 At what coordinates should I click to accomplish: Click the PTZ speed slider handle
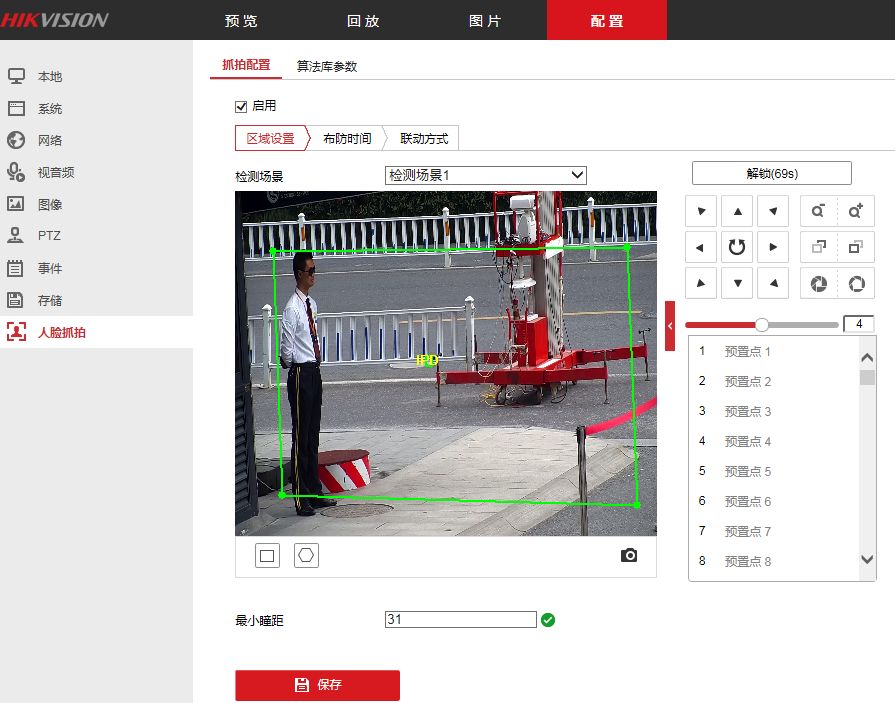pos(762,325)
